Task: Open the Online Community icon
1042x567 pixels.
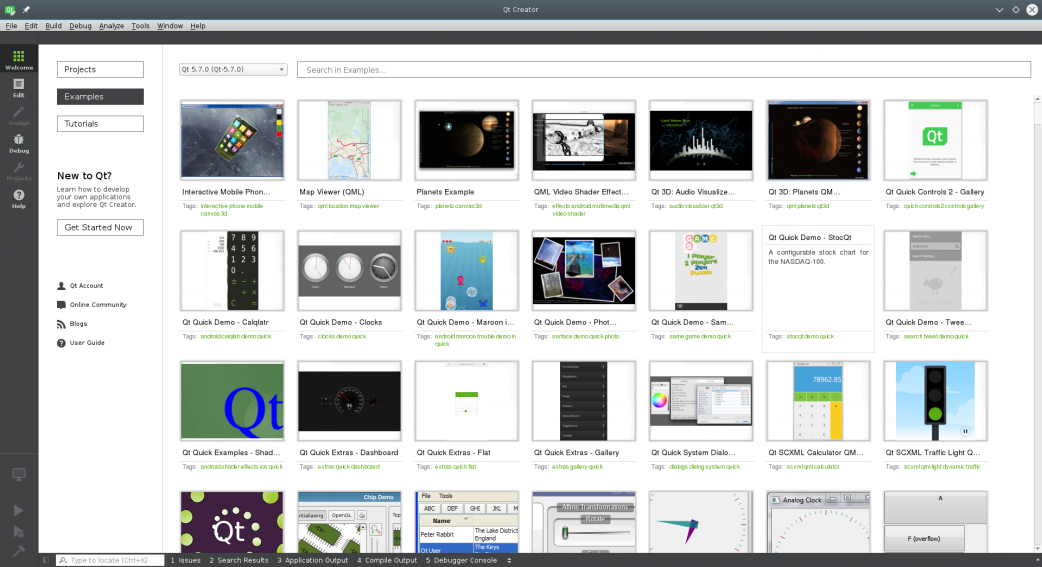Action: (x=62, y=305)
